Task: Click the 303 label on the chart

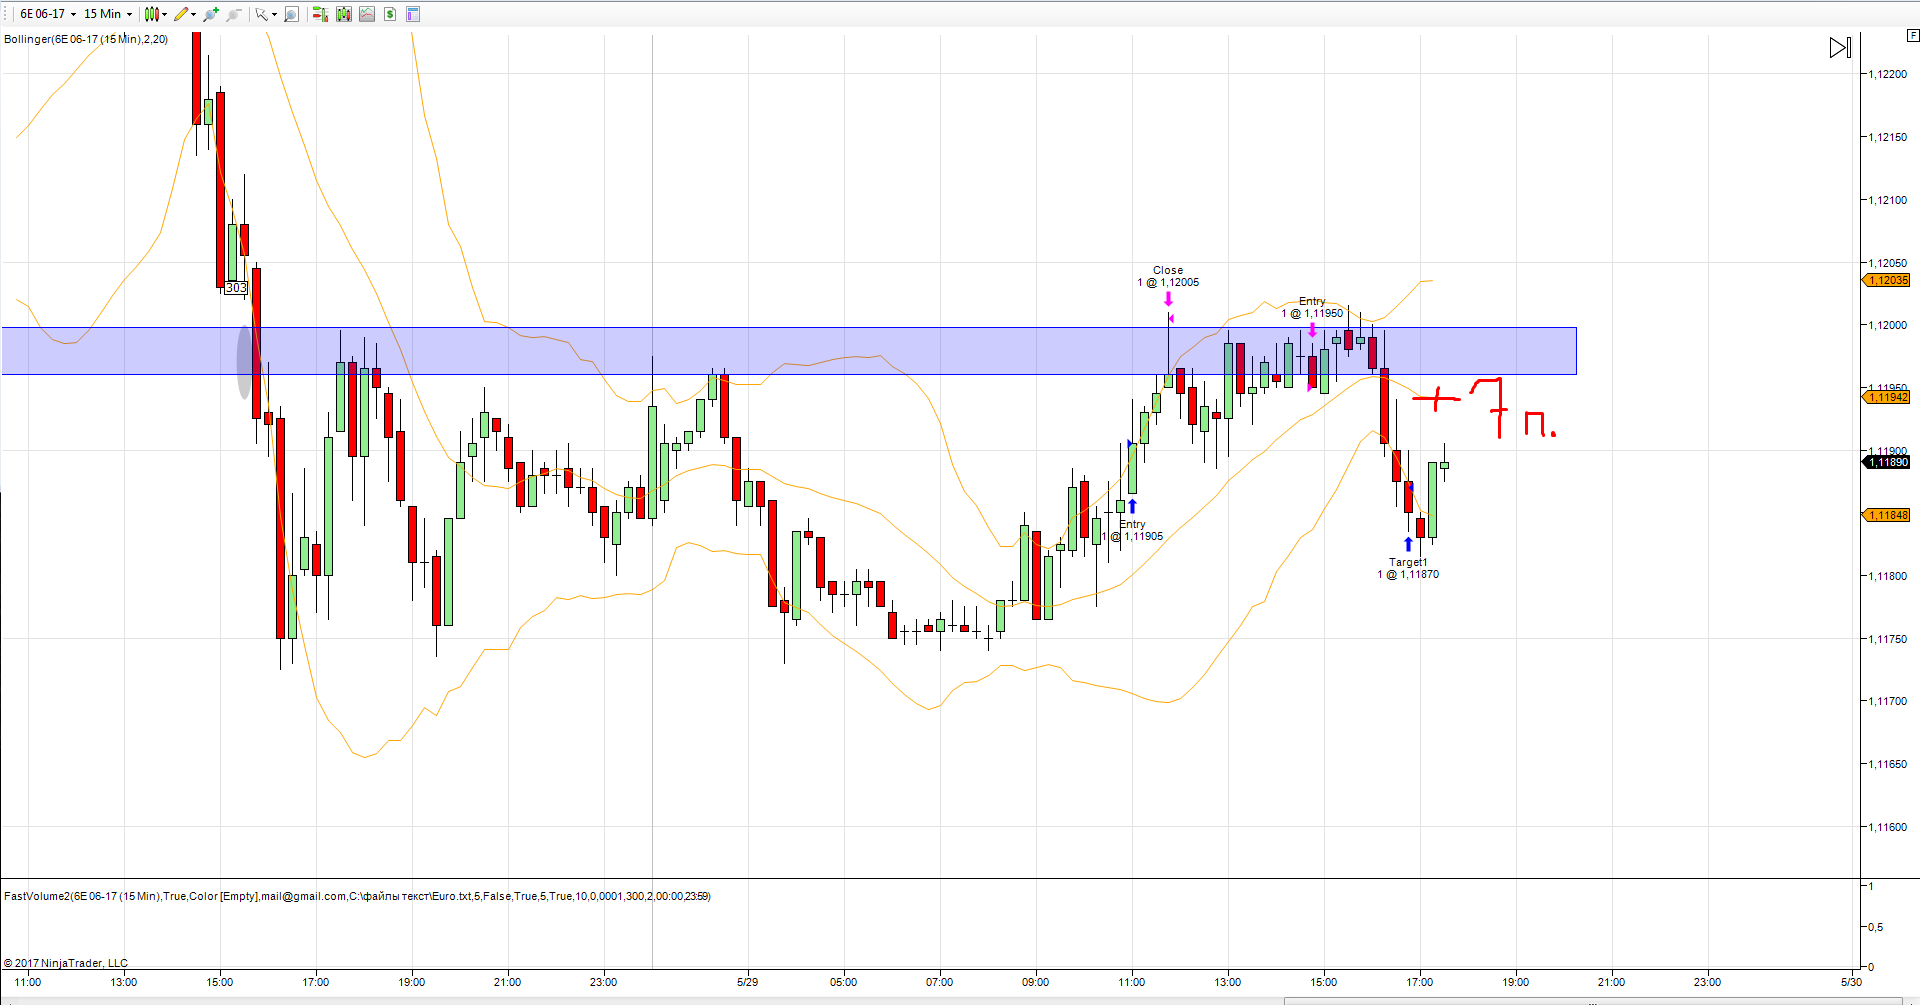Action: click(236, 288)
